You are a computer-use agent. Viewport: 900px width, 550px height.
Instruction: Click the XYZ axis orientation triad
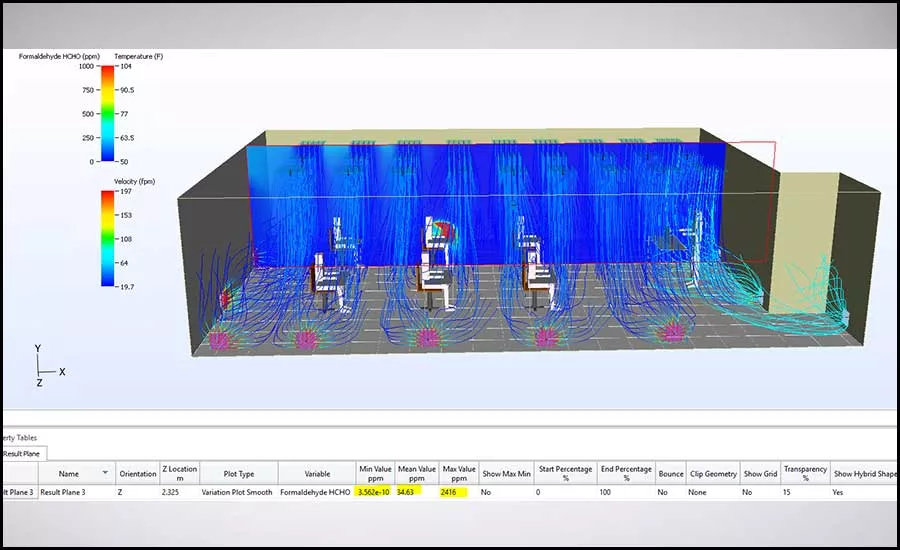coord(49,366)
